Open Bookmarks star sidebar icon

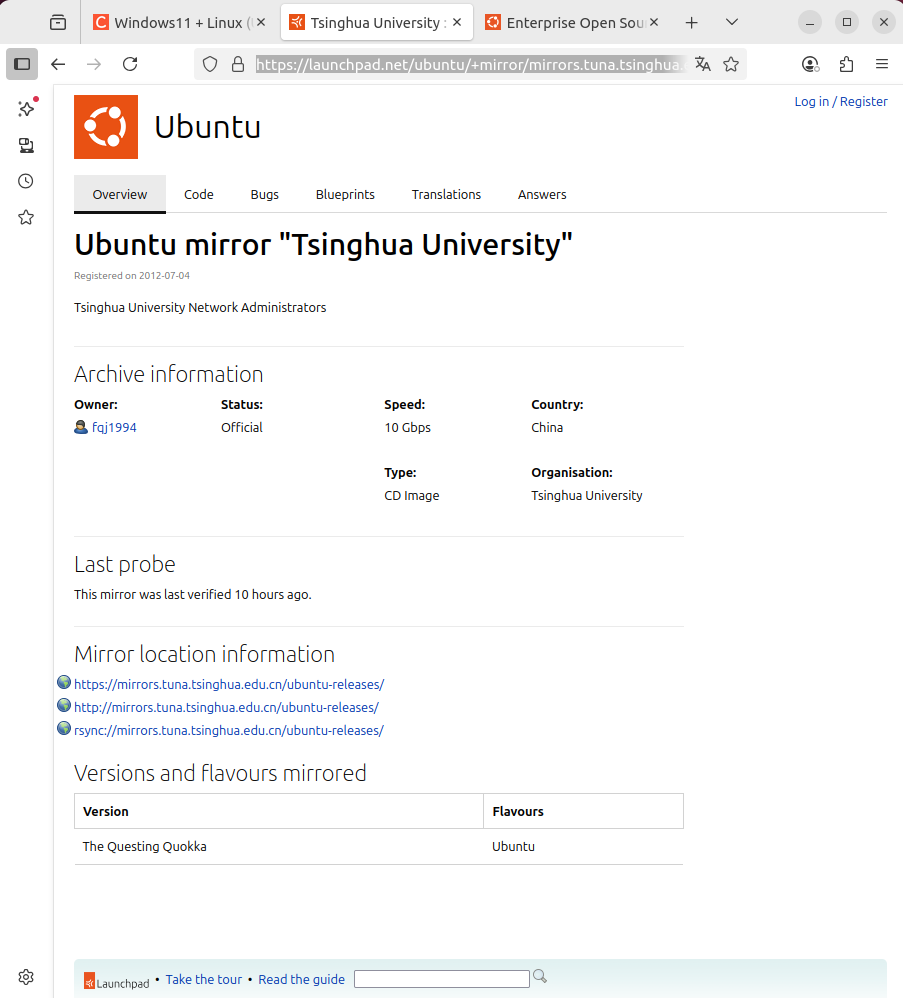[x=26, y=218]
